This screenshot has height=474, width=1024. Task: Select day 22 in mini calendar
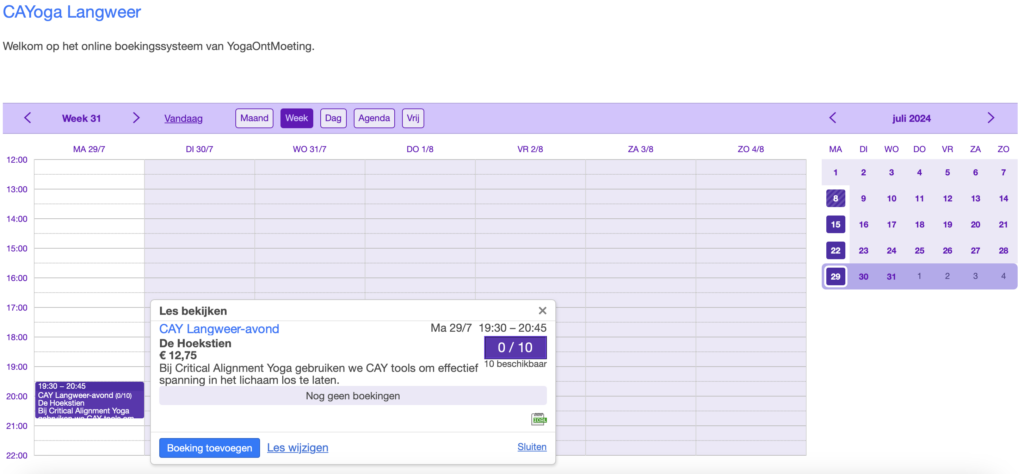point(835,251)
